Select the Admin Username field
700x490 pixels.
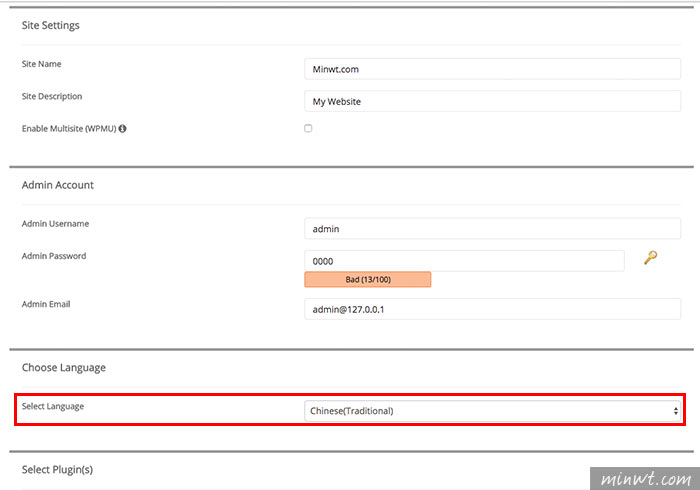pos(492,229)
